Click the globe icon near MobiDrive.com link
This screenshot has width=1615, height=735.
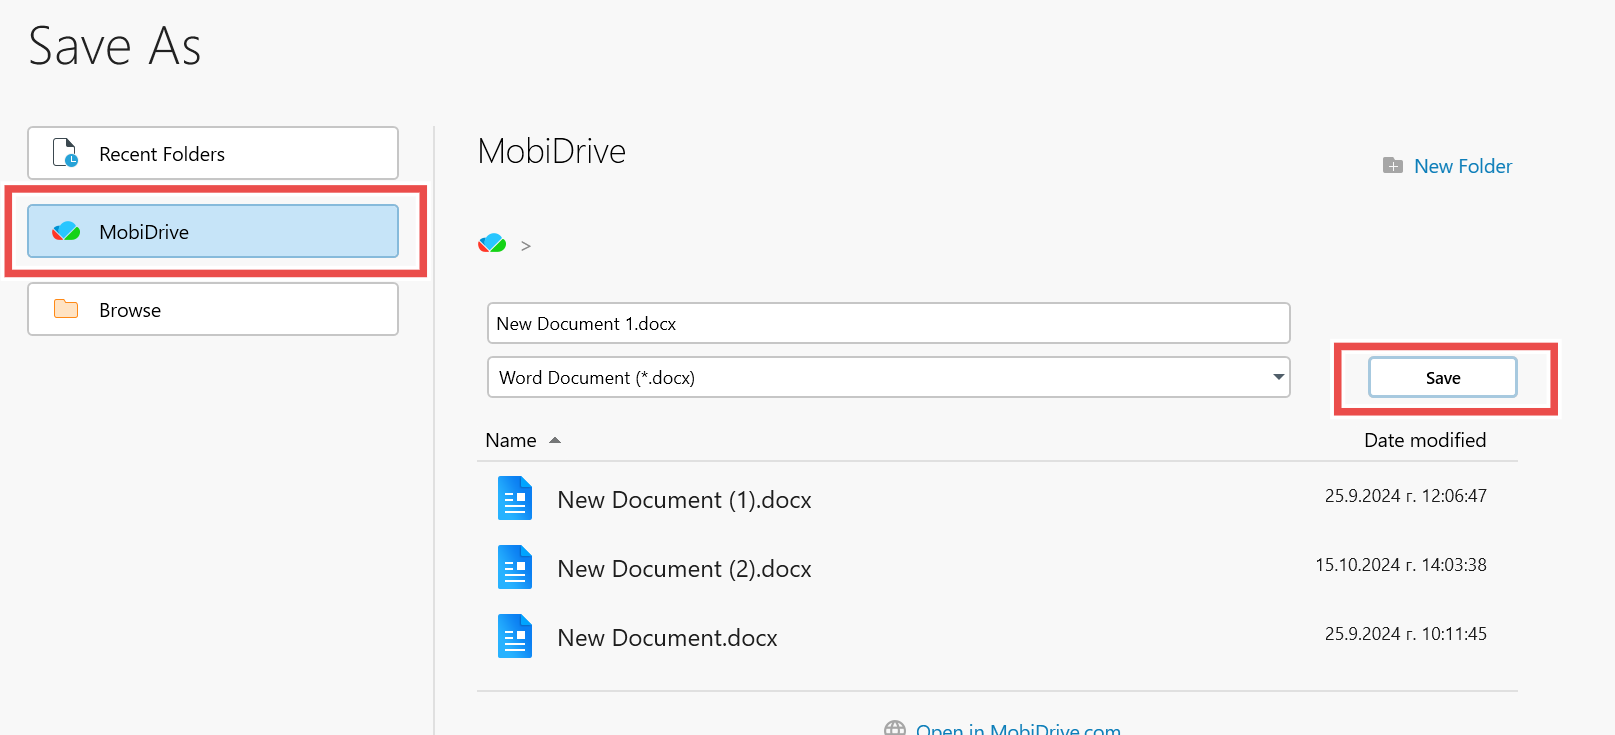coord(895,729)
